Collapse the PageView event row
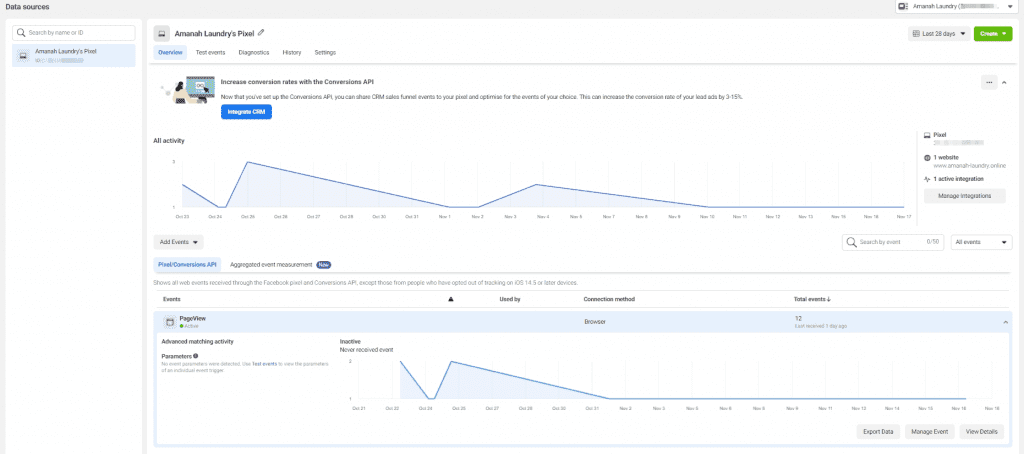Viewport: 1024px width, 454px height. pyautogui.click(x=1004, y=321)
